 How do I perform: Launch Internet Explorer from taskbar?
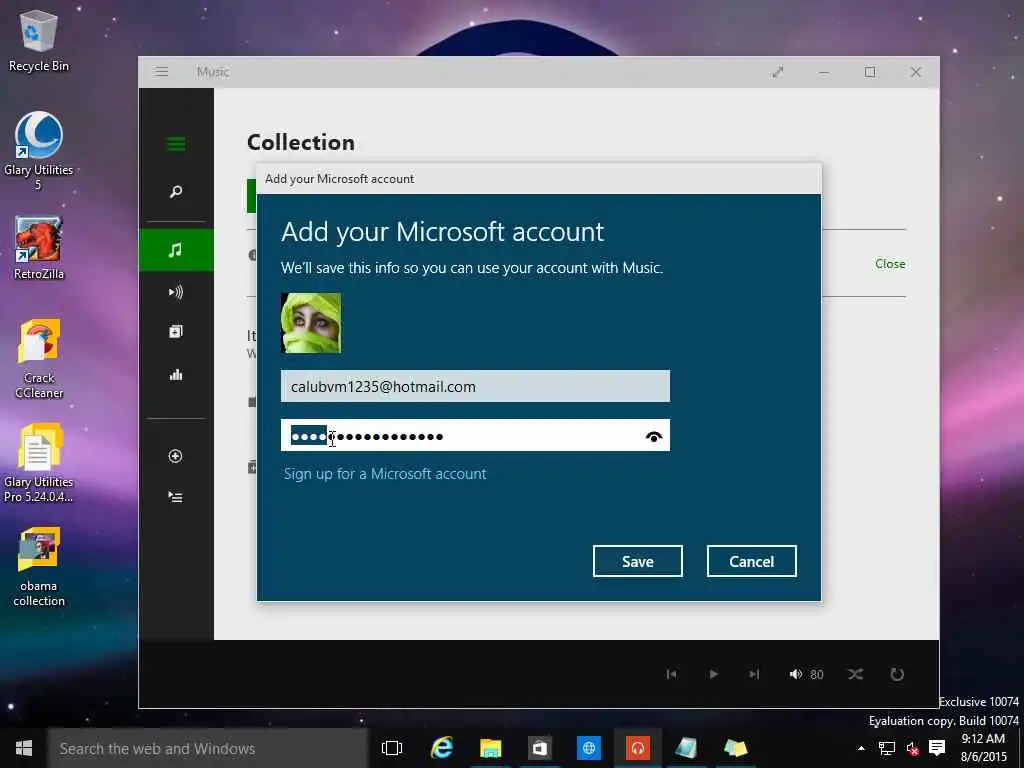point(441,748)
